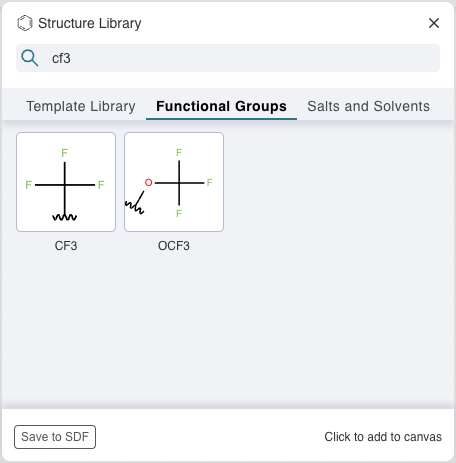The width and height of the screenshot is (456, 463).
Task: Click the OCF3 label under its thumbnail
Action: (174, 246)
